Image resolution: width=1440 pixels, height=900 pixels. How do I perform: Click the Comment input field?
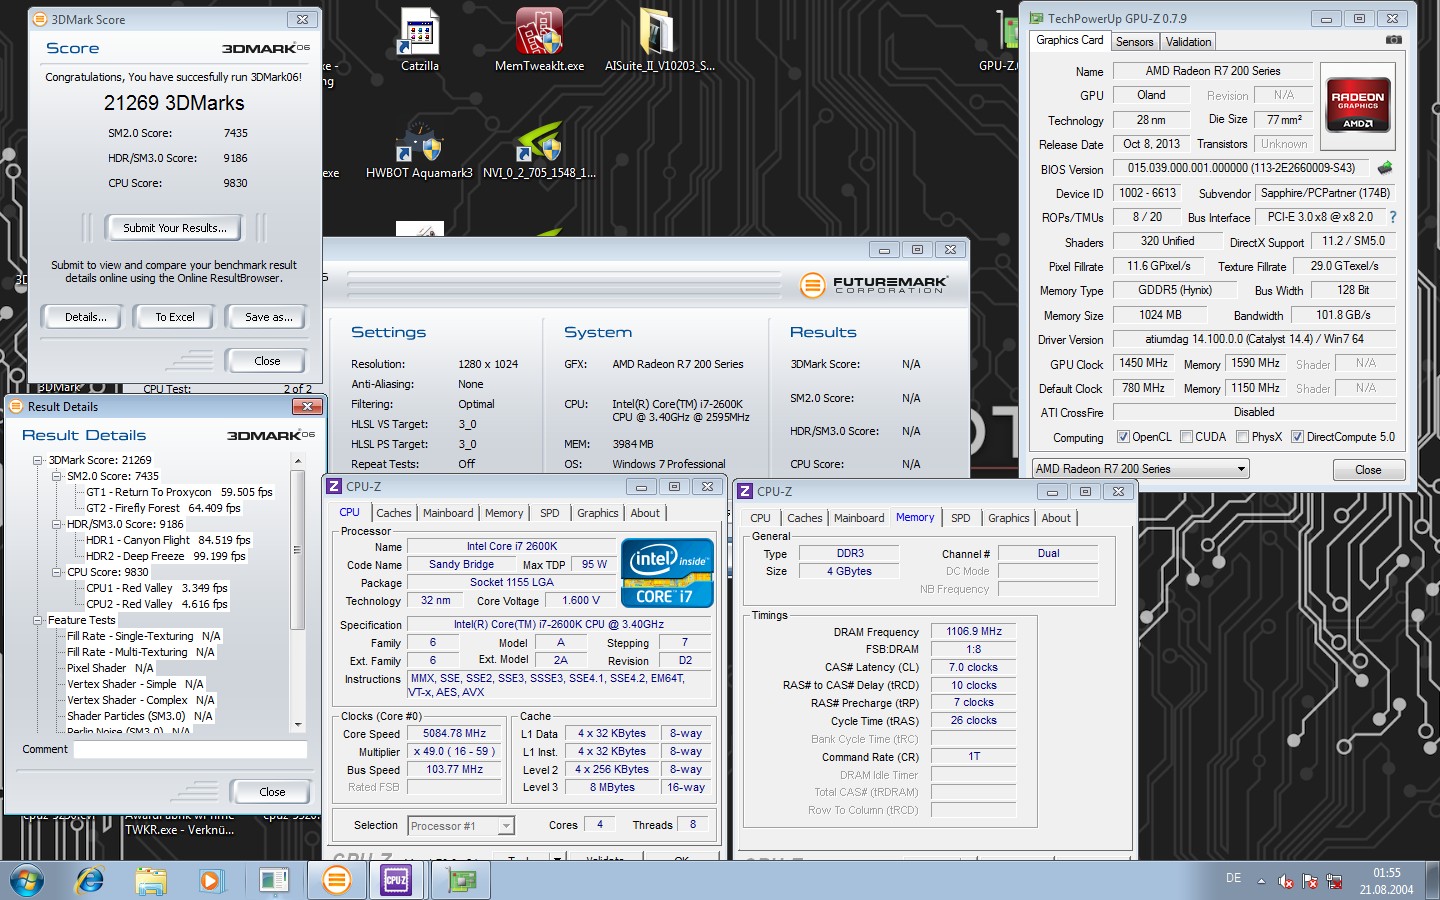pos(190,749)
